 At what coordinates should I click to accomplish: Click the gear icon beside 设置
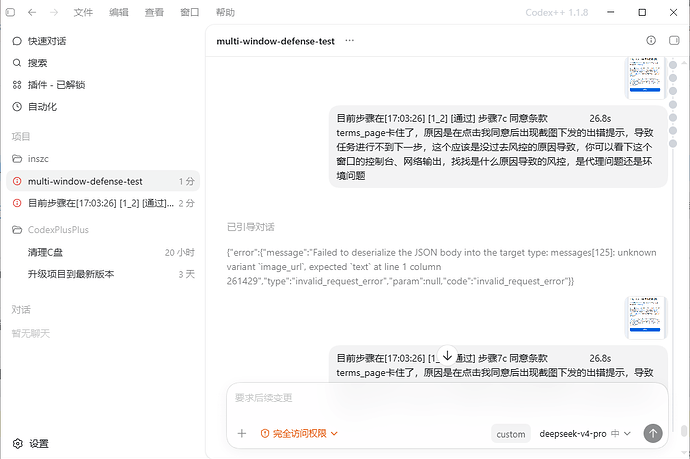(18, 444)
